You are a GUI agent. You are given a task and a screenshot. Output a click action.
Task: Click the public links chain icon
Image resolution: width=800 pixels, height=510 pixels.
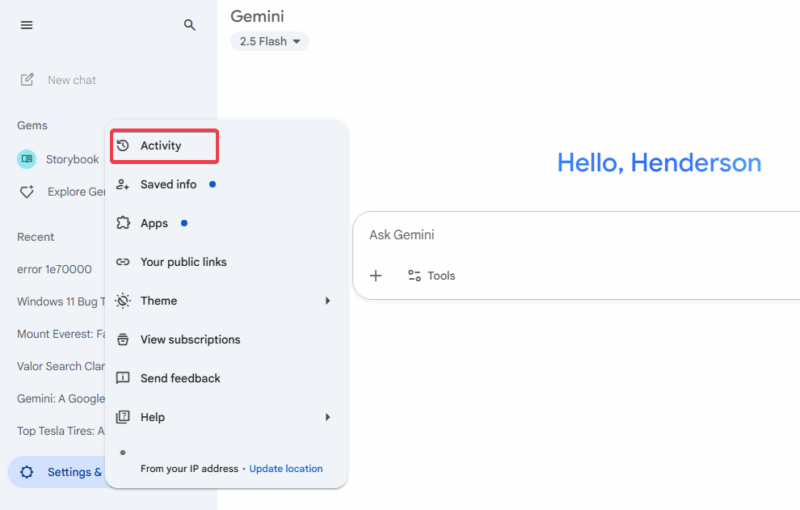point(123,262)
